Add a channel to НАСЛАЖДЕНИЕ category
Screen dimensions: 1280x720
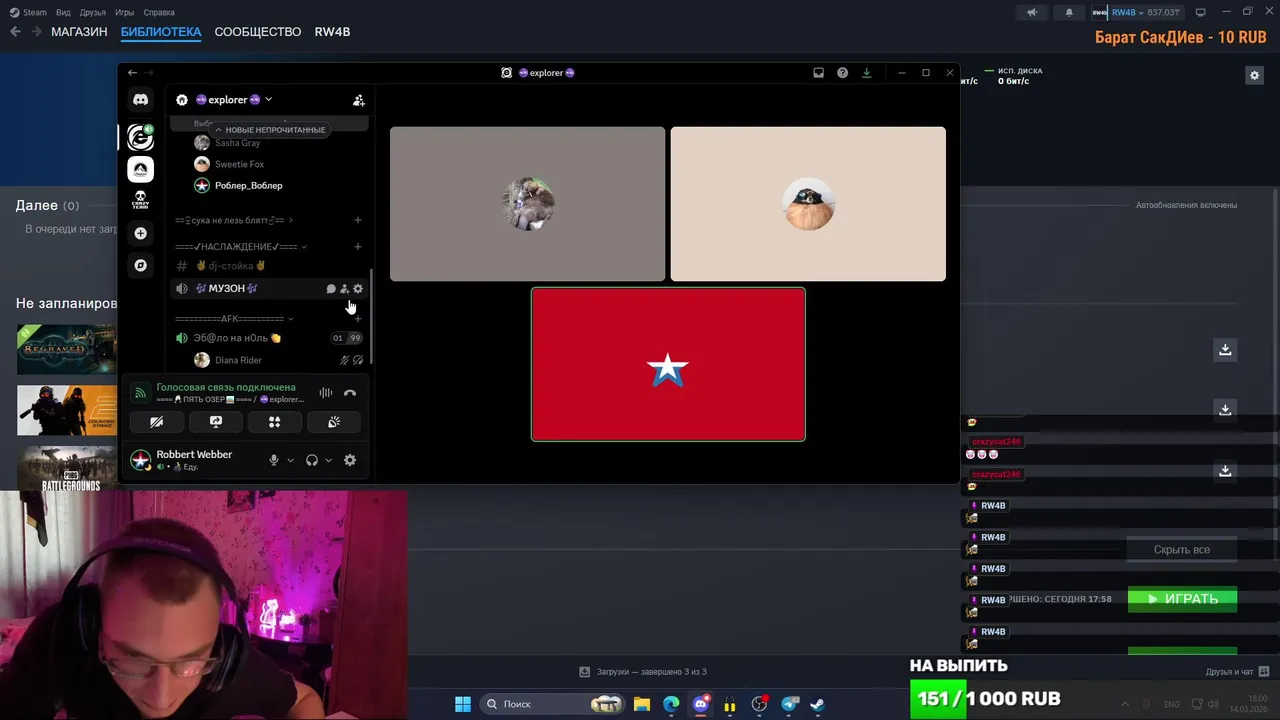[x=358, y=247]
